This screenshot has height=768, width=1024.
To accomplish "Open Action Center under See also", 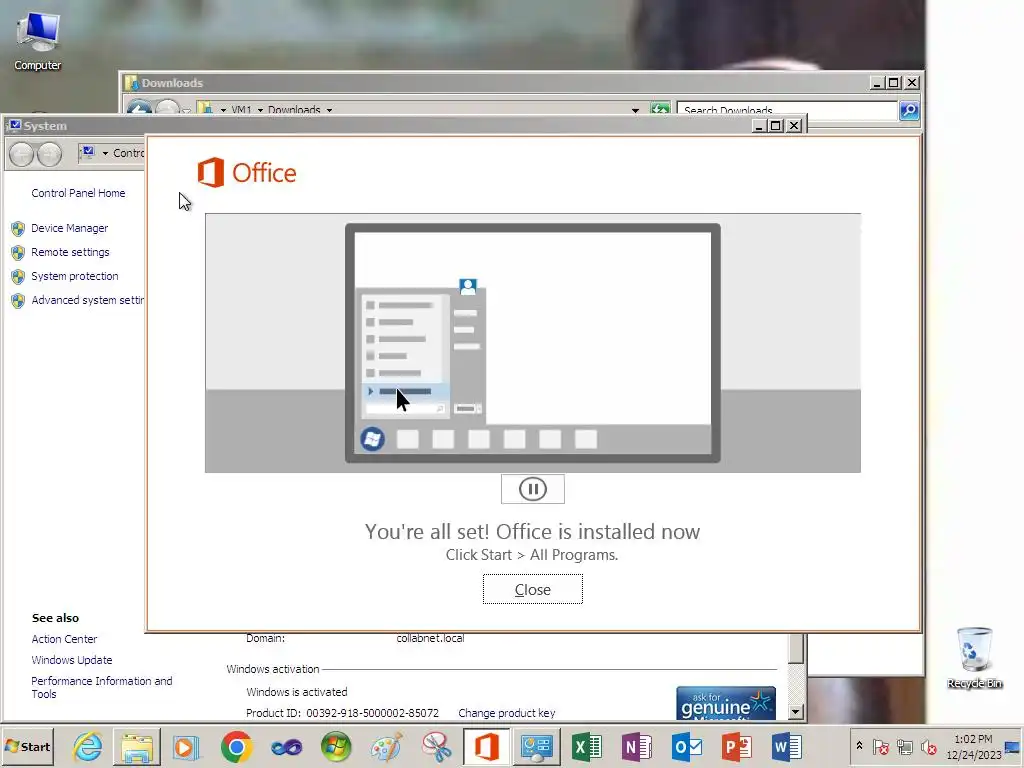I will (x=65, y=639).
